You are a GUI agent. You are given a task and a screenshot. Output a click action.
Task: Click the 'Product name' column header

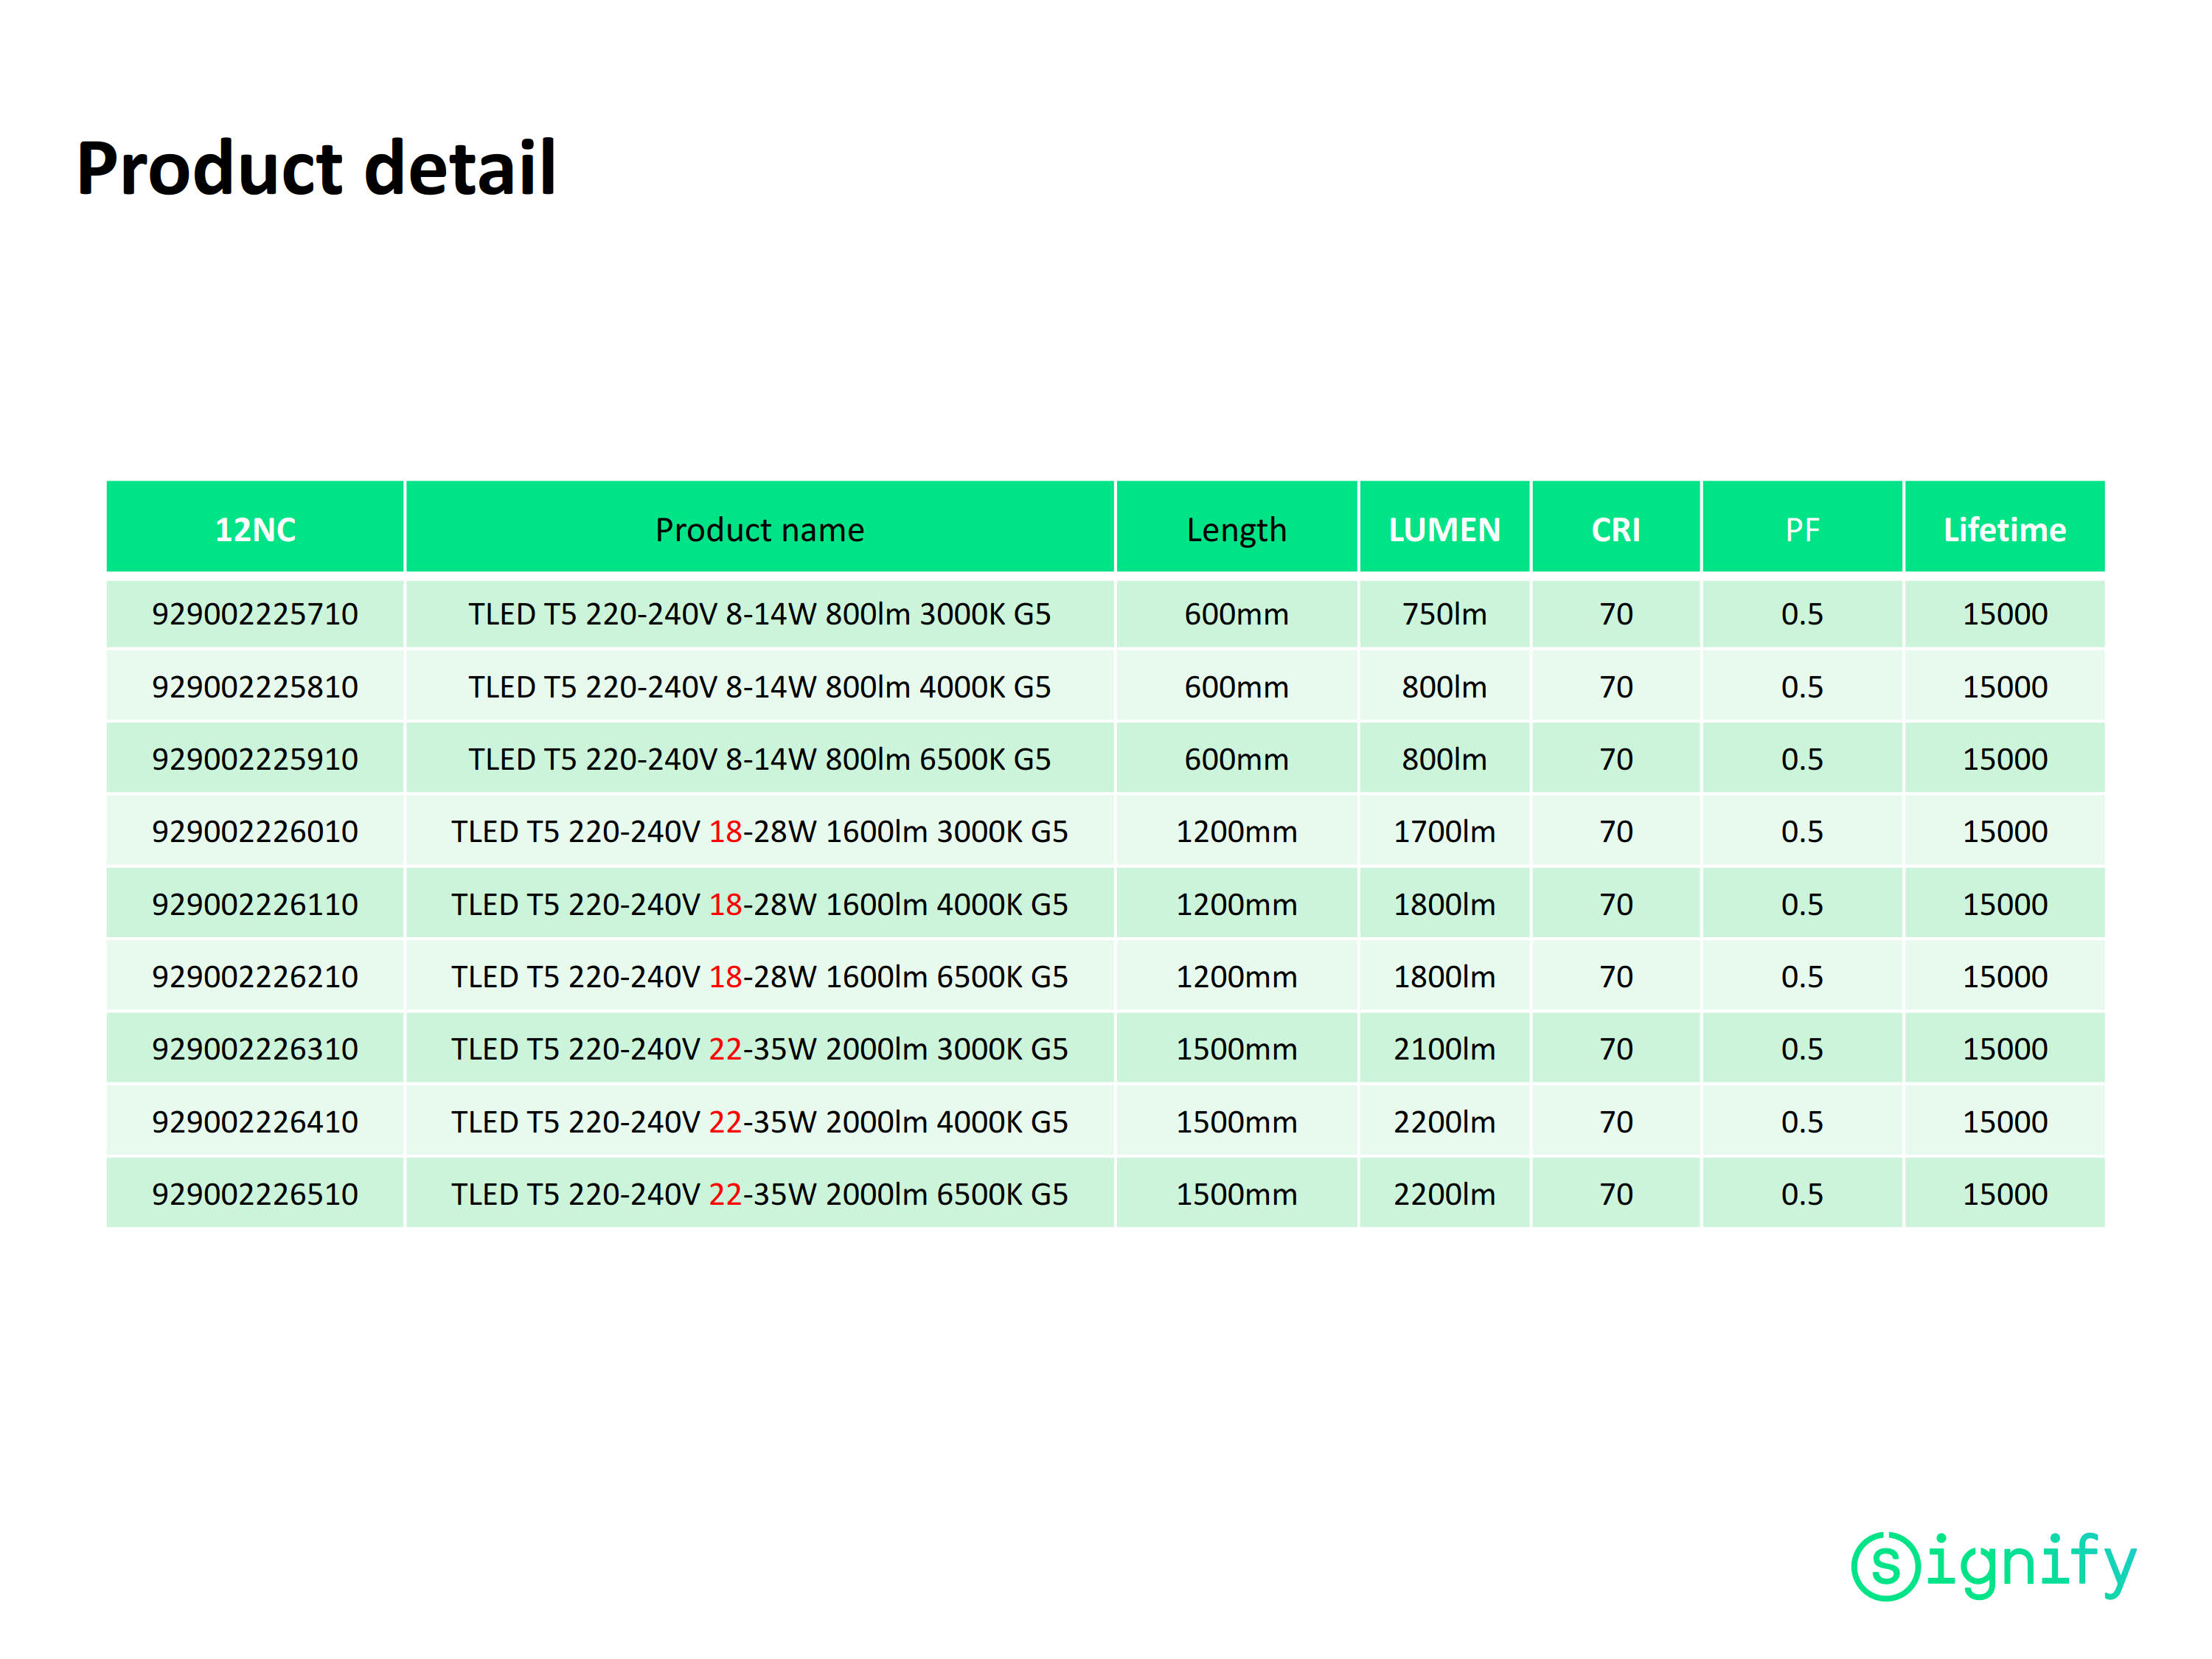760,529
